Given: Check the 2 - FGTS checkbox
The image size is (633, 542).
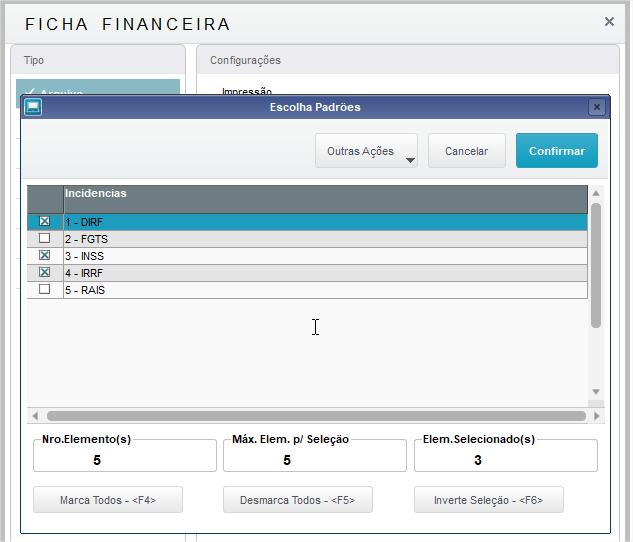Looking at the screenshot, I should click(x=44, y=238).
